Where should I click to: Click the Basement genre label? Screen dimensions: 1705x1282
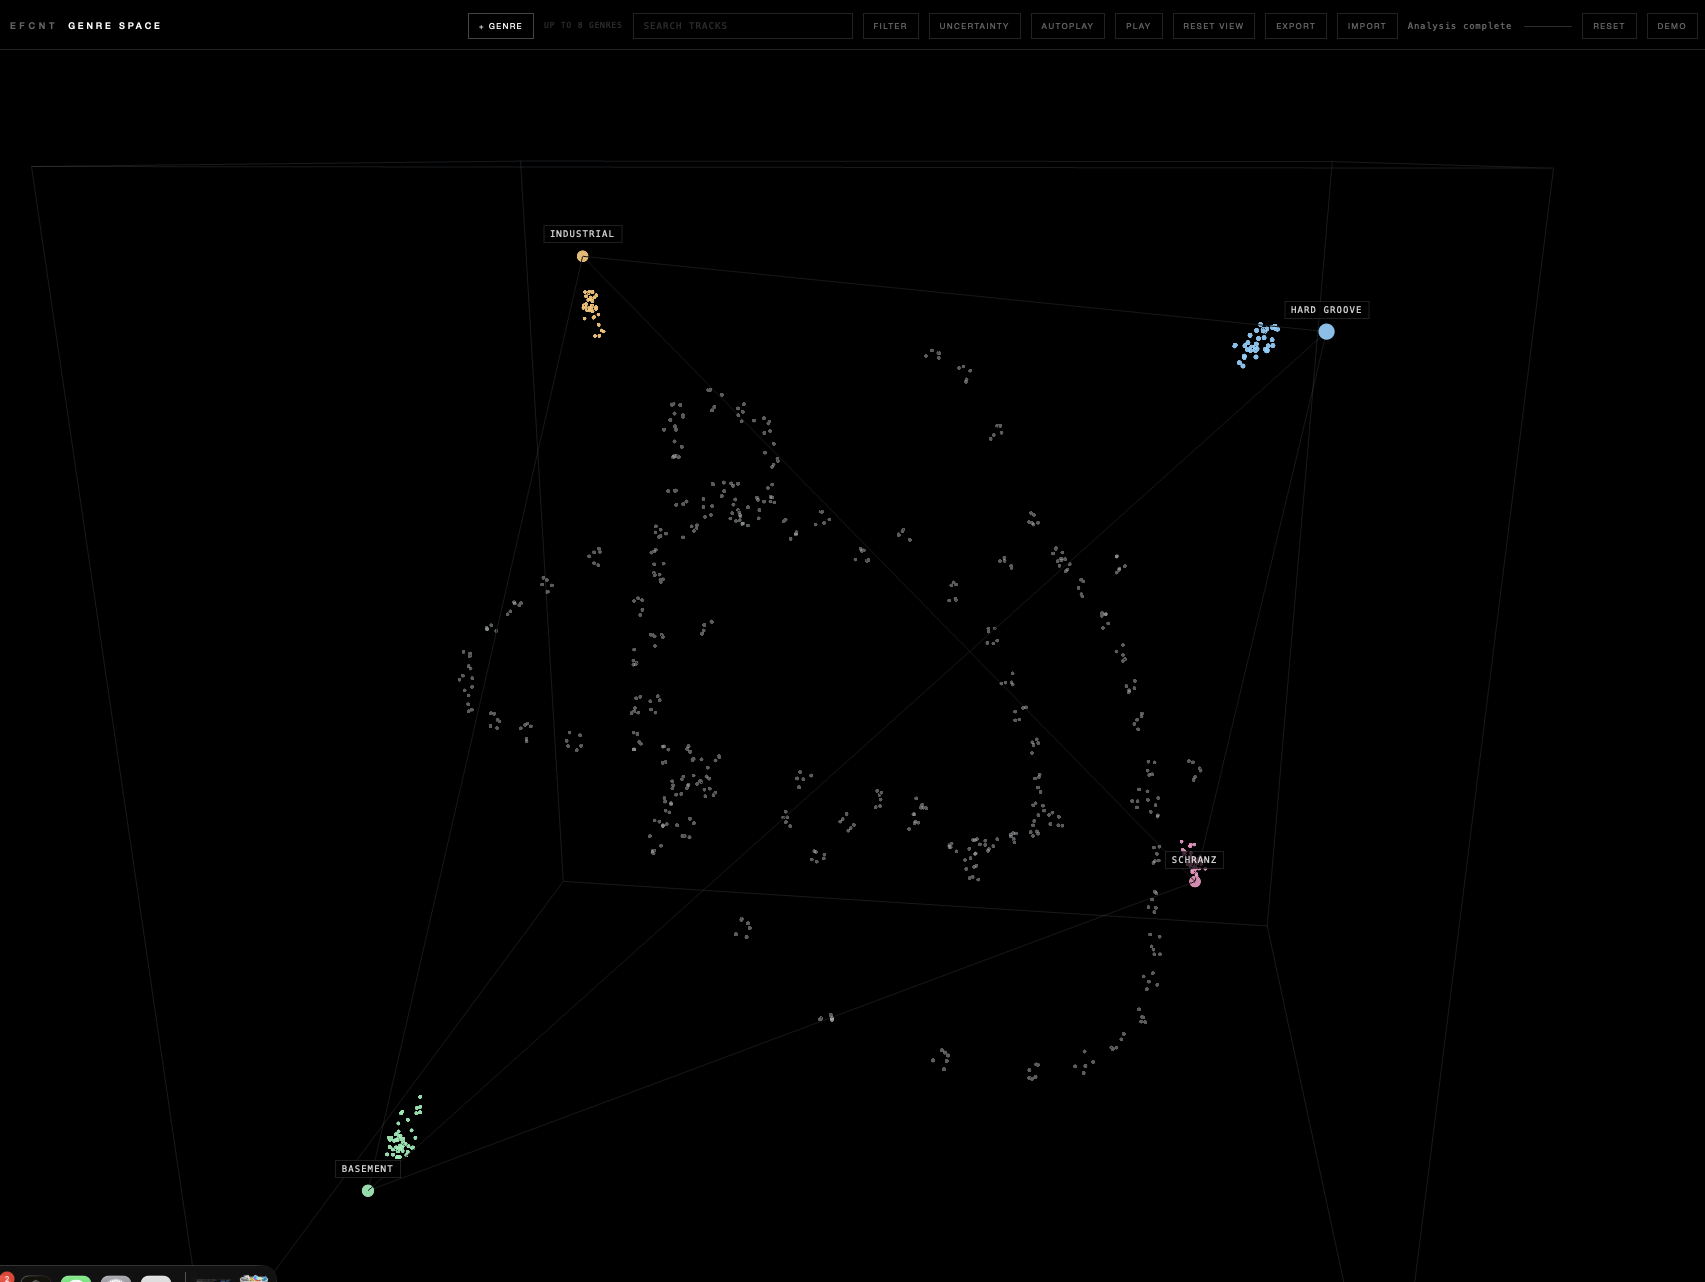pos(368,1169)
